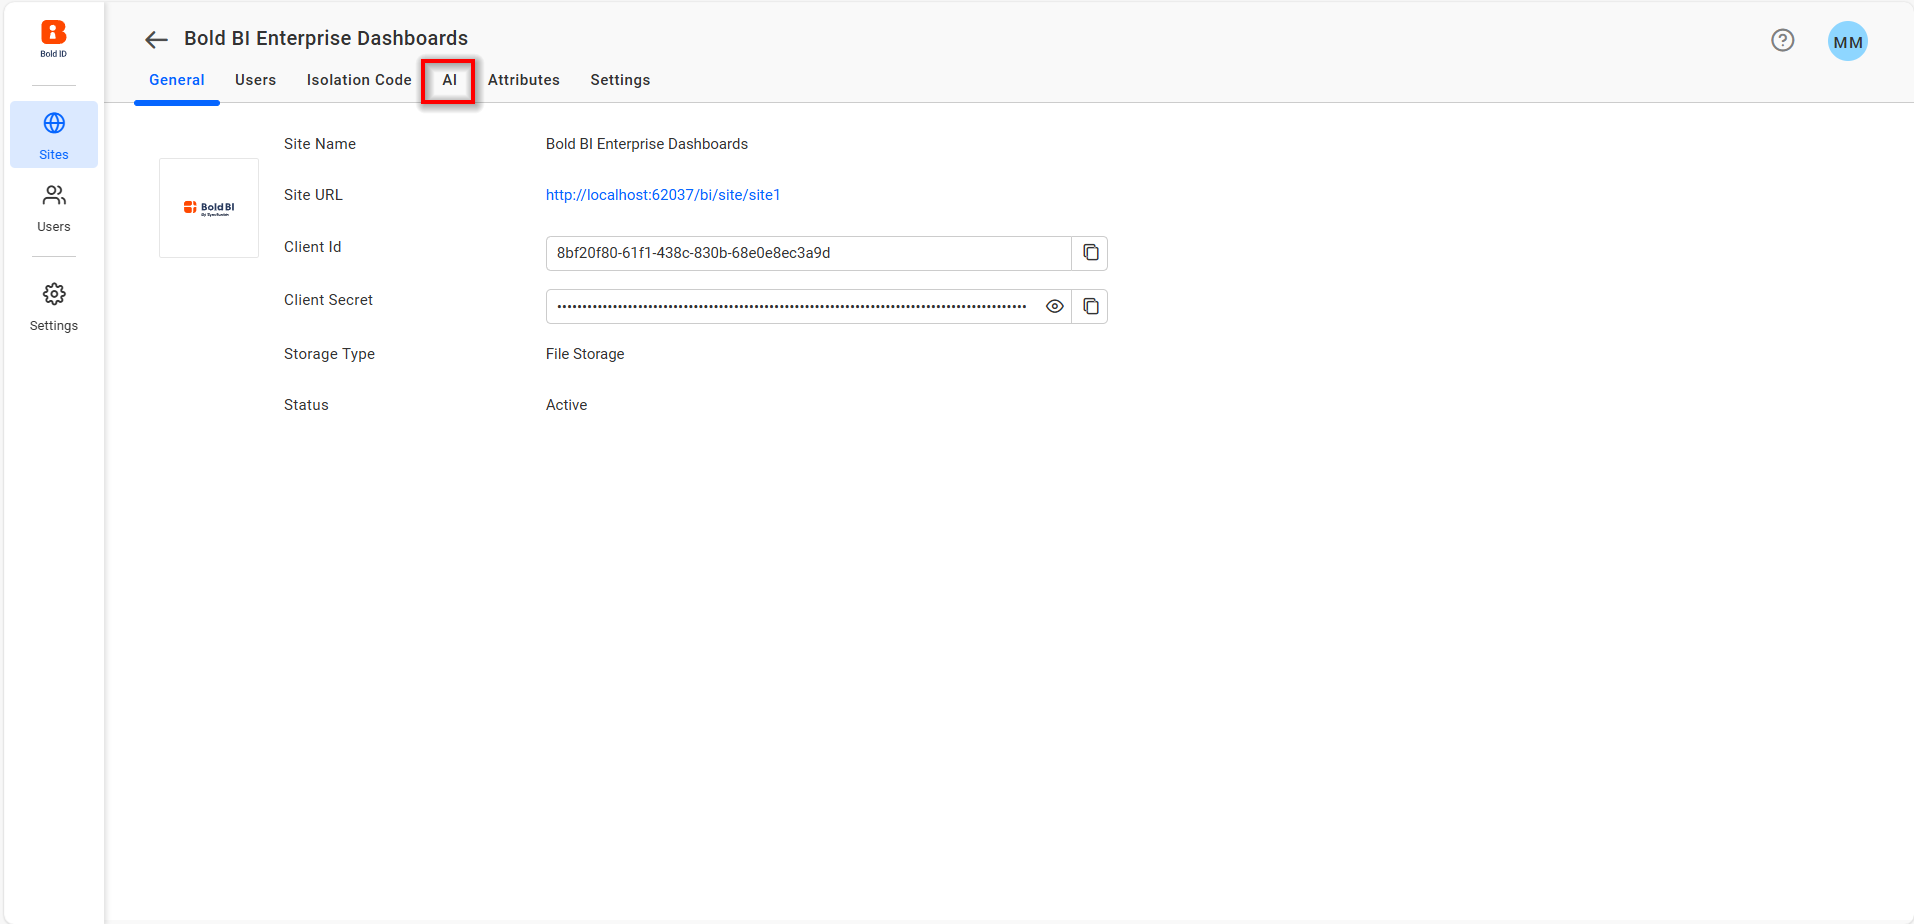Click inside the Client Secret field
This screenshot has height=924, width=1914.
click(790, 307)
